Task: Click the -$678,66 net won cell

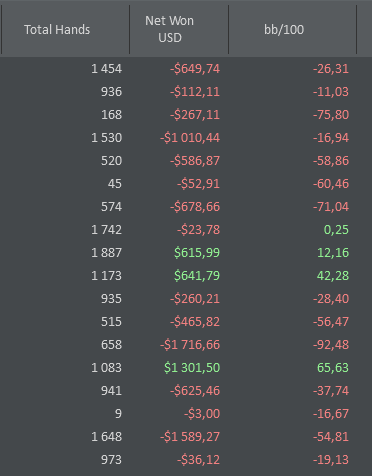Action: click(195, 207)
